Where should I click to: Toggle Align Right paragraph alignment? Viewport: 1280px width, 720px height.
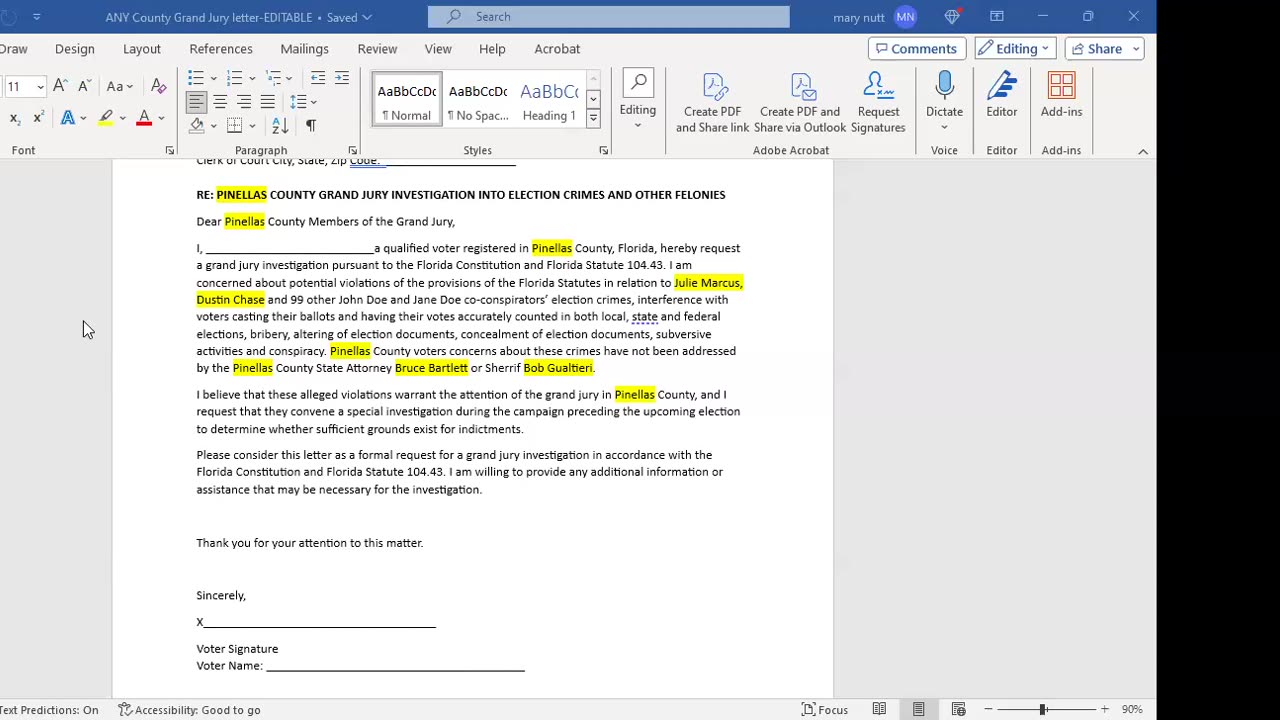tap(244, 102)
